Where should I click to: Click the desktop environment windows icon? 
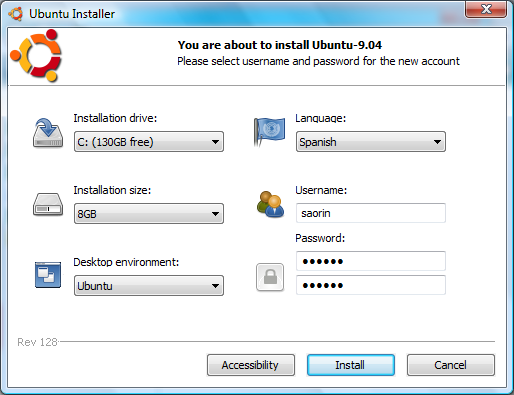click(x=48, y=275)
